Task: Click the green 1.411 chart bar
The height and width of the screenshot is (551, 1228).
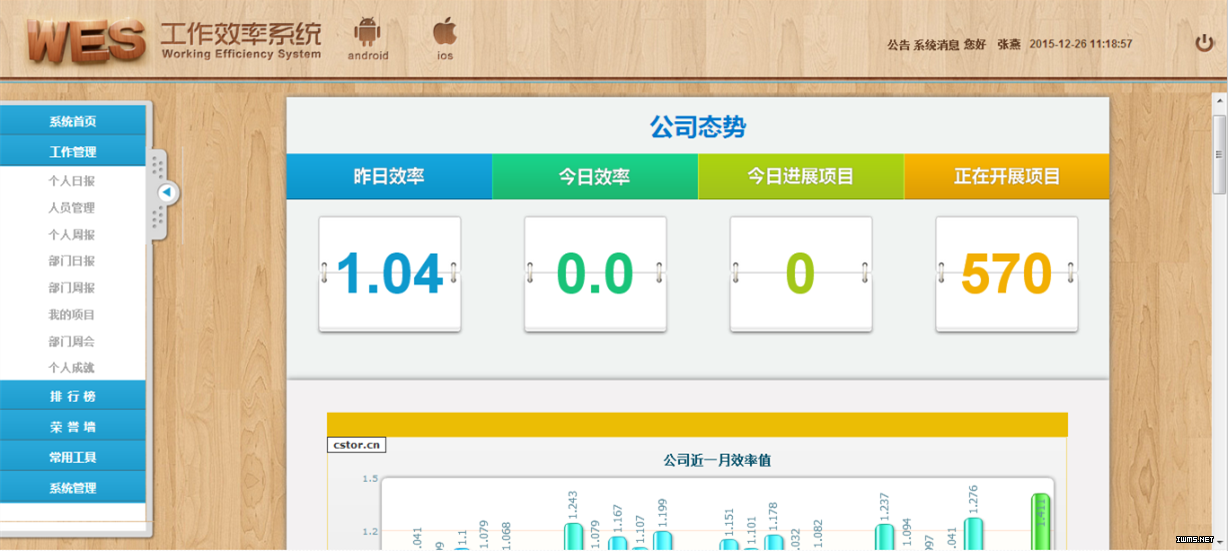Action: pyautogui.click(x=1041, y=521)
